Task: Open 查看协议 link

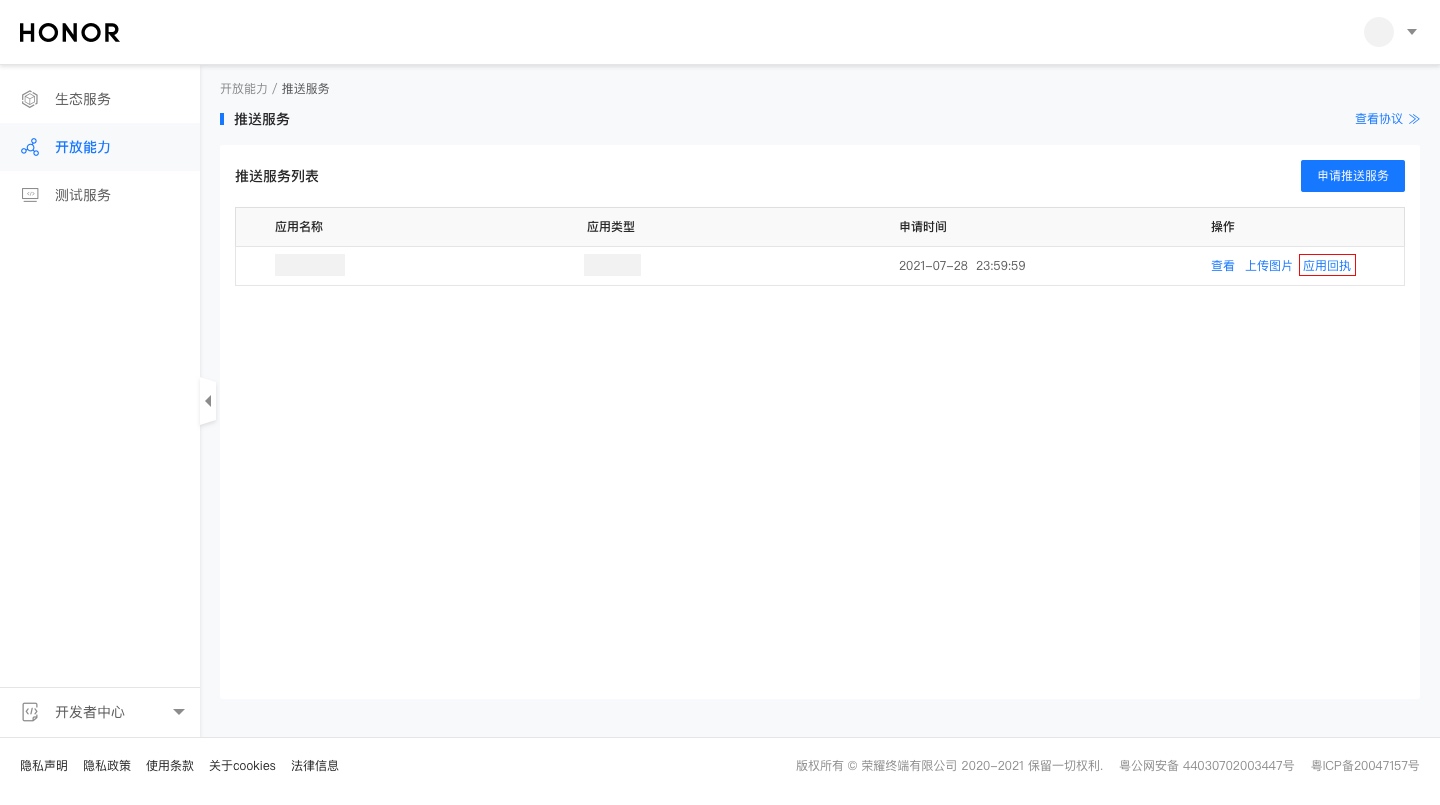Action: click(x=1387, y=119)
